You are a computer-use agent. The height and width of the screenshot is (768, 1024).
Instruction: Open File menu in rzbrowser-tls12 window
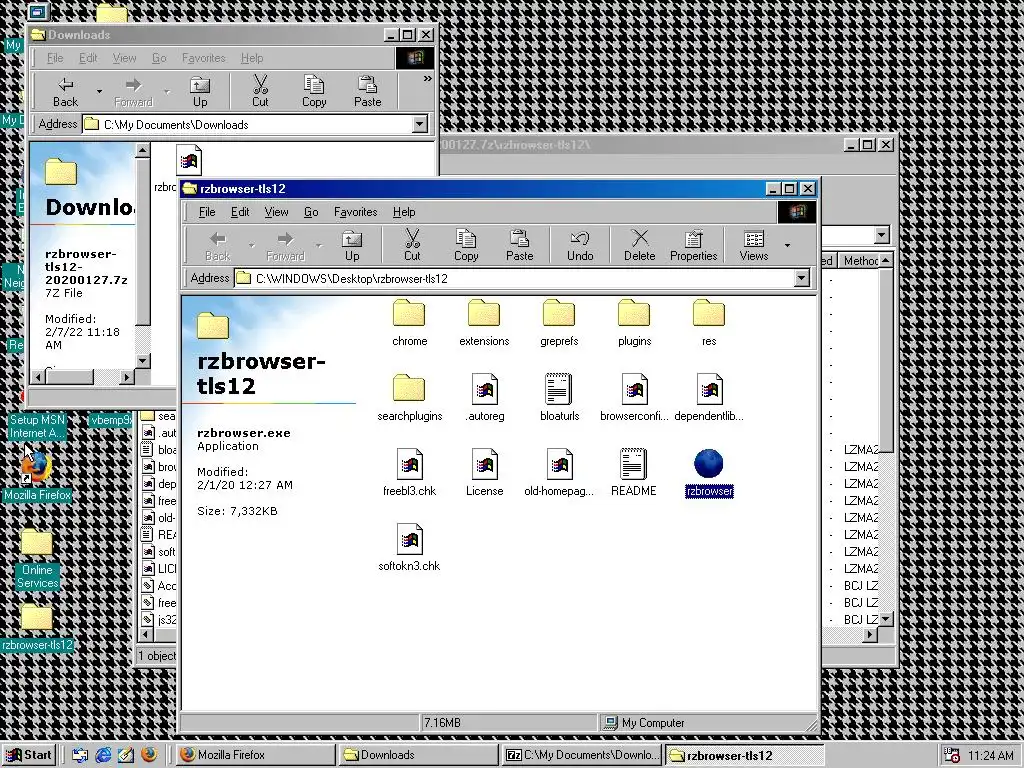[x=207, y=212]
